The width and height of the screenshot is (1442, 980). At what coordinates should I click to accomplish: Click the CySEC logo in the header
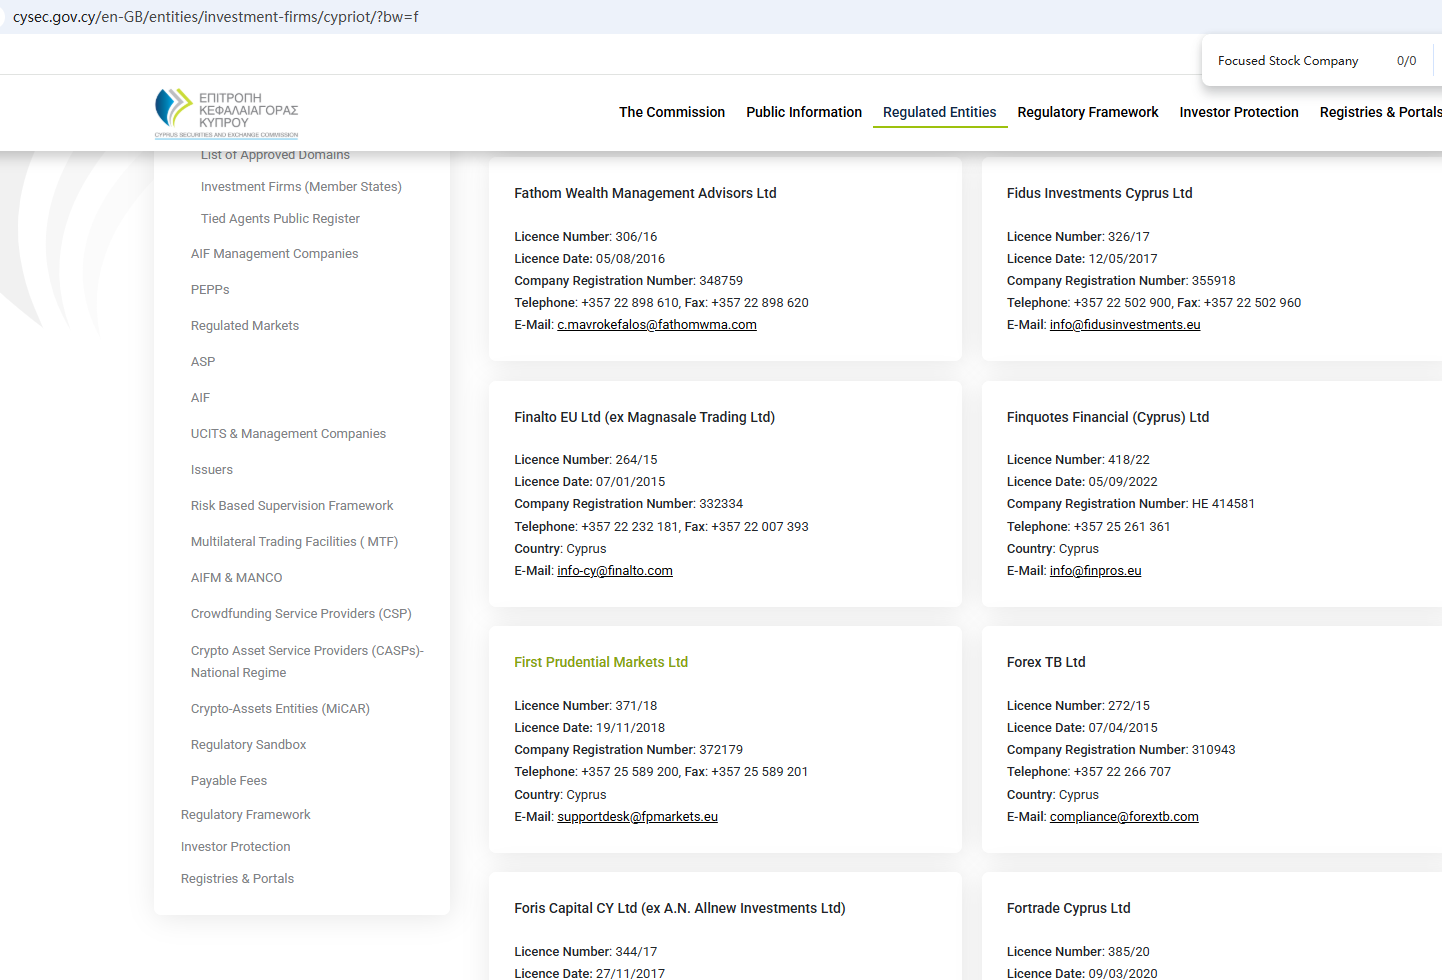point(227,113)
